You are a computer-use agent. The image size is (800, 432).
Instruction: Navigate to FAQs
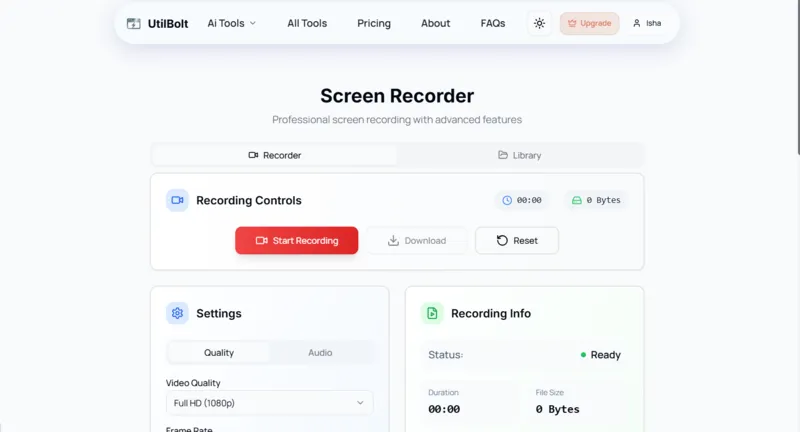pyautogui.click(x=493, y=23)
